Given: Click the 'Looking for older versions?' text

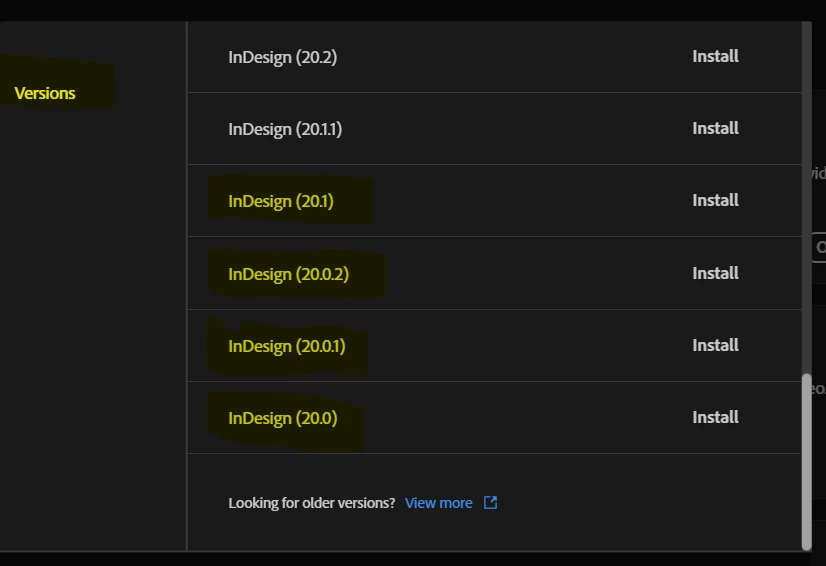Looking at the screenshot, I should [x=311, y=503].
